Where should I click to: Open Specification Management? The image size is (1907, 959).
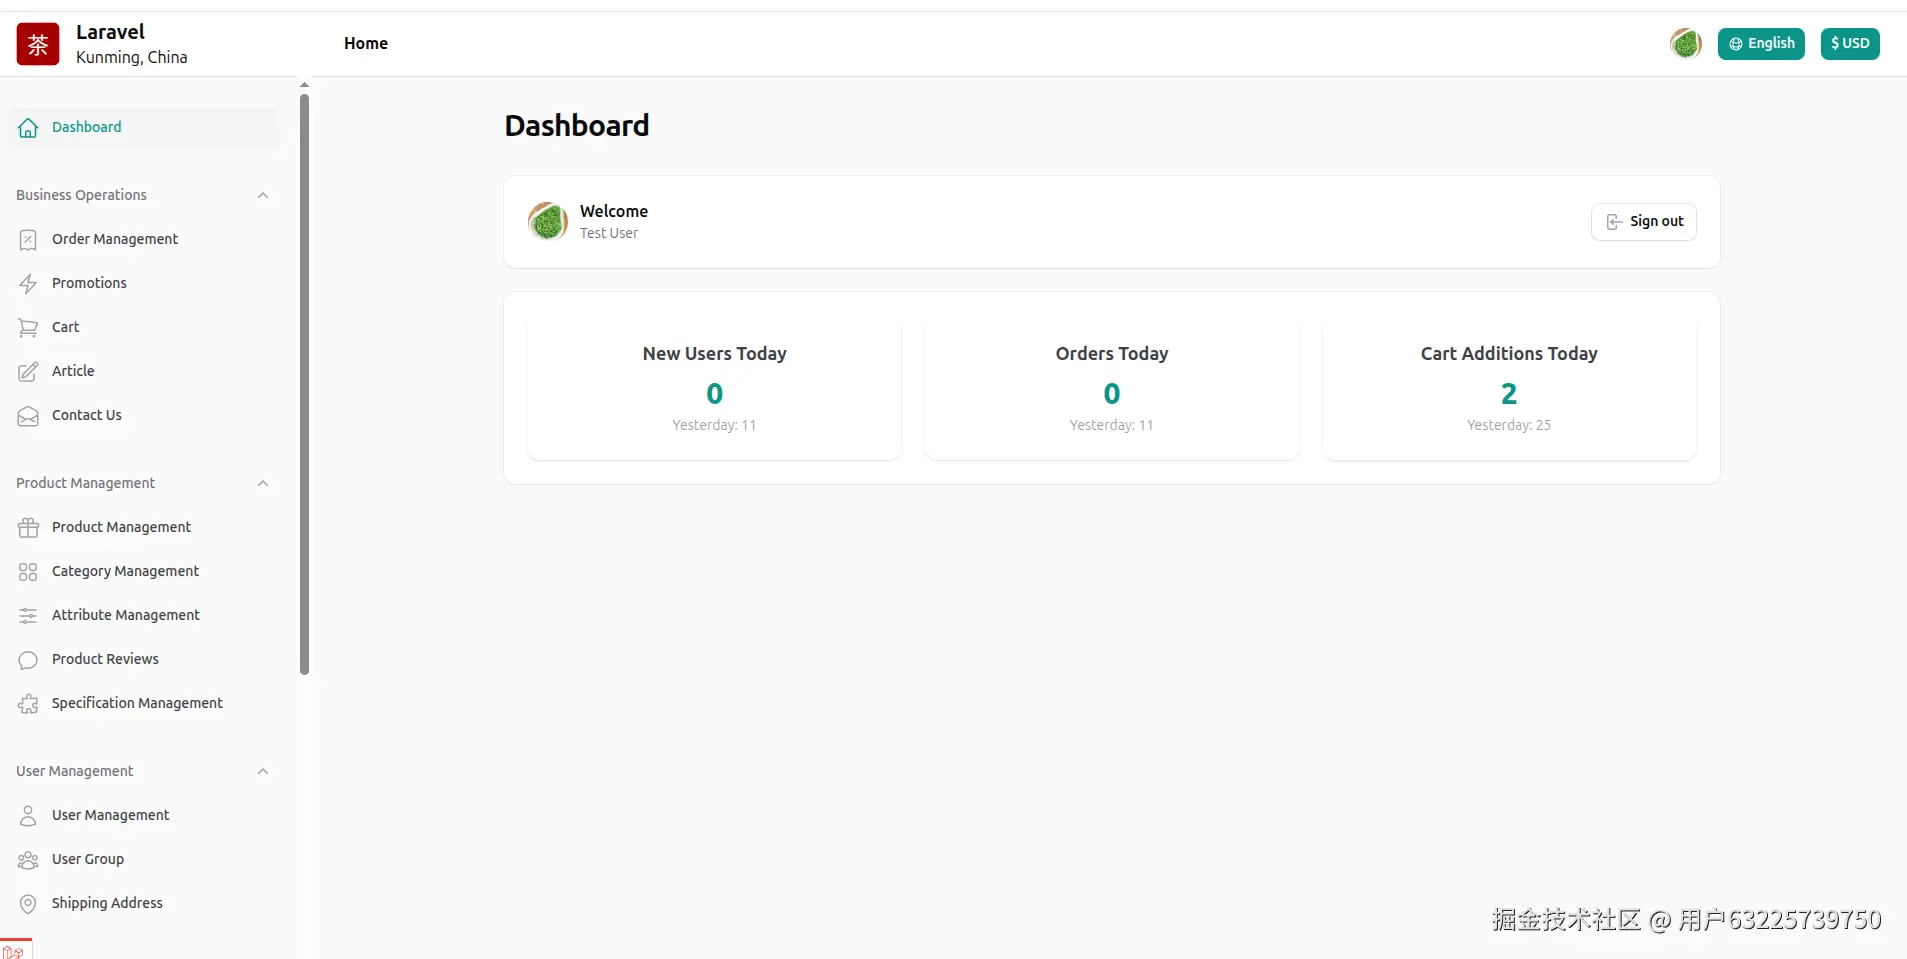[x=144, y=703]
